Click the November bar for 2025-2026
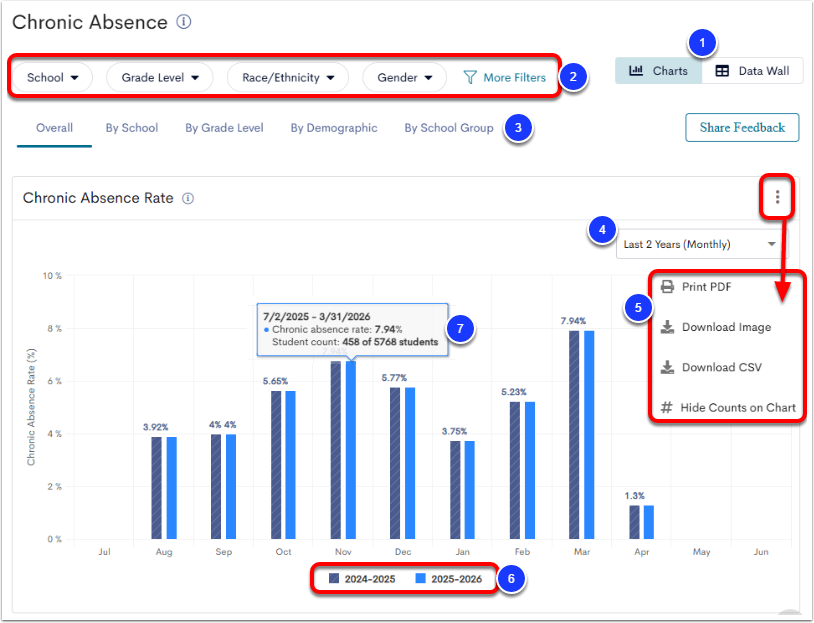814x623 pixels. [349, 450]
